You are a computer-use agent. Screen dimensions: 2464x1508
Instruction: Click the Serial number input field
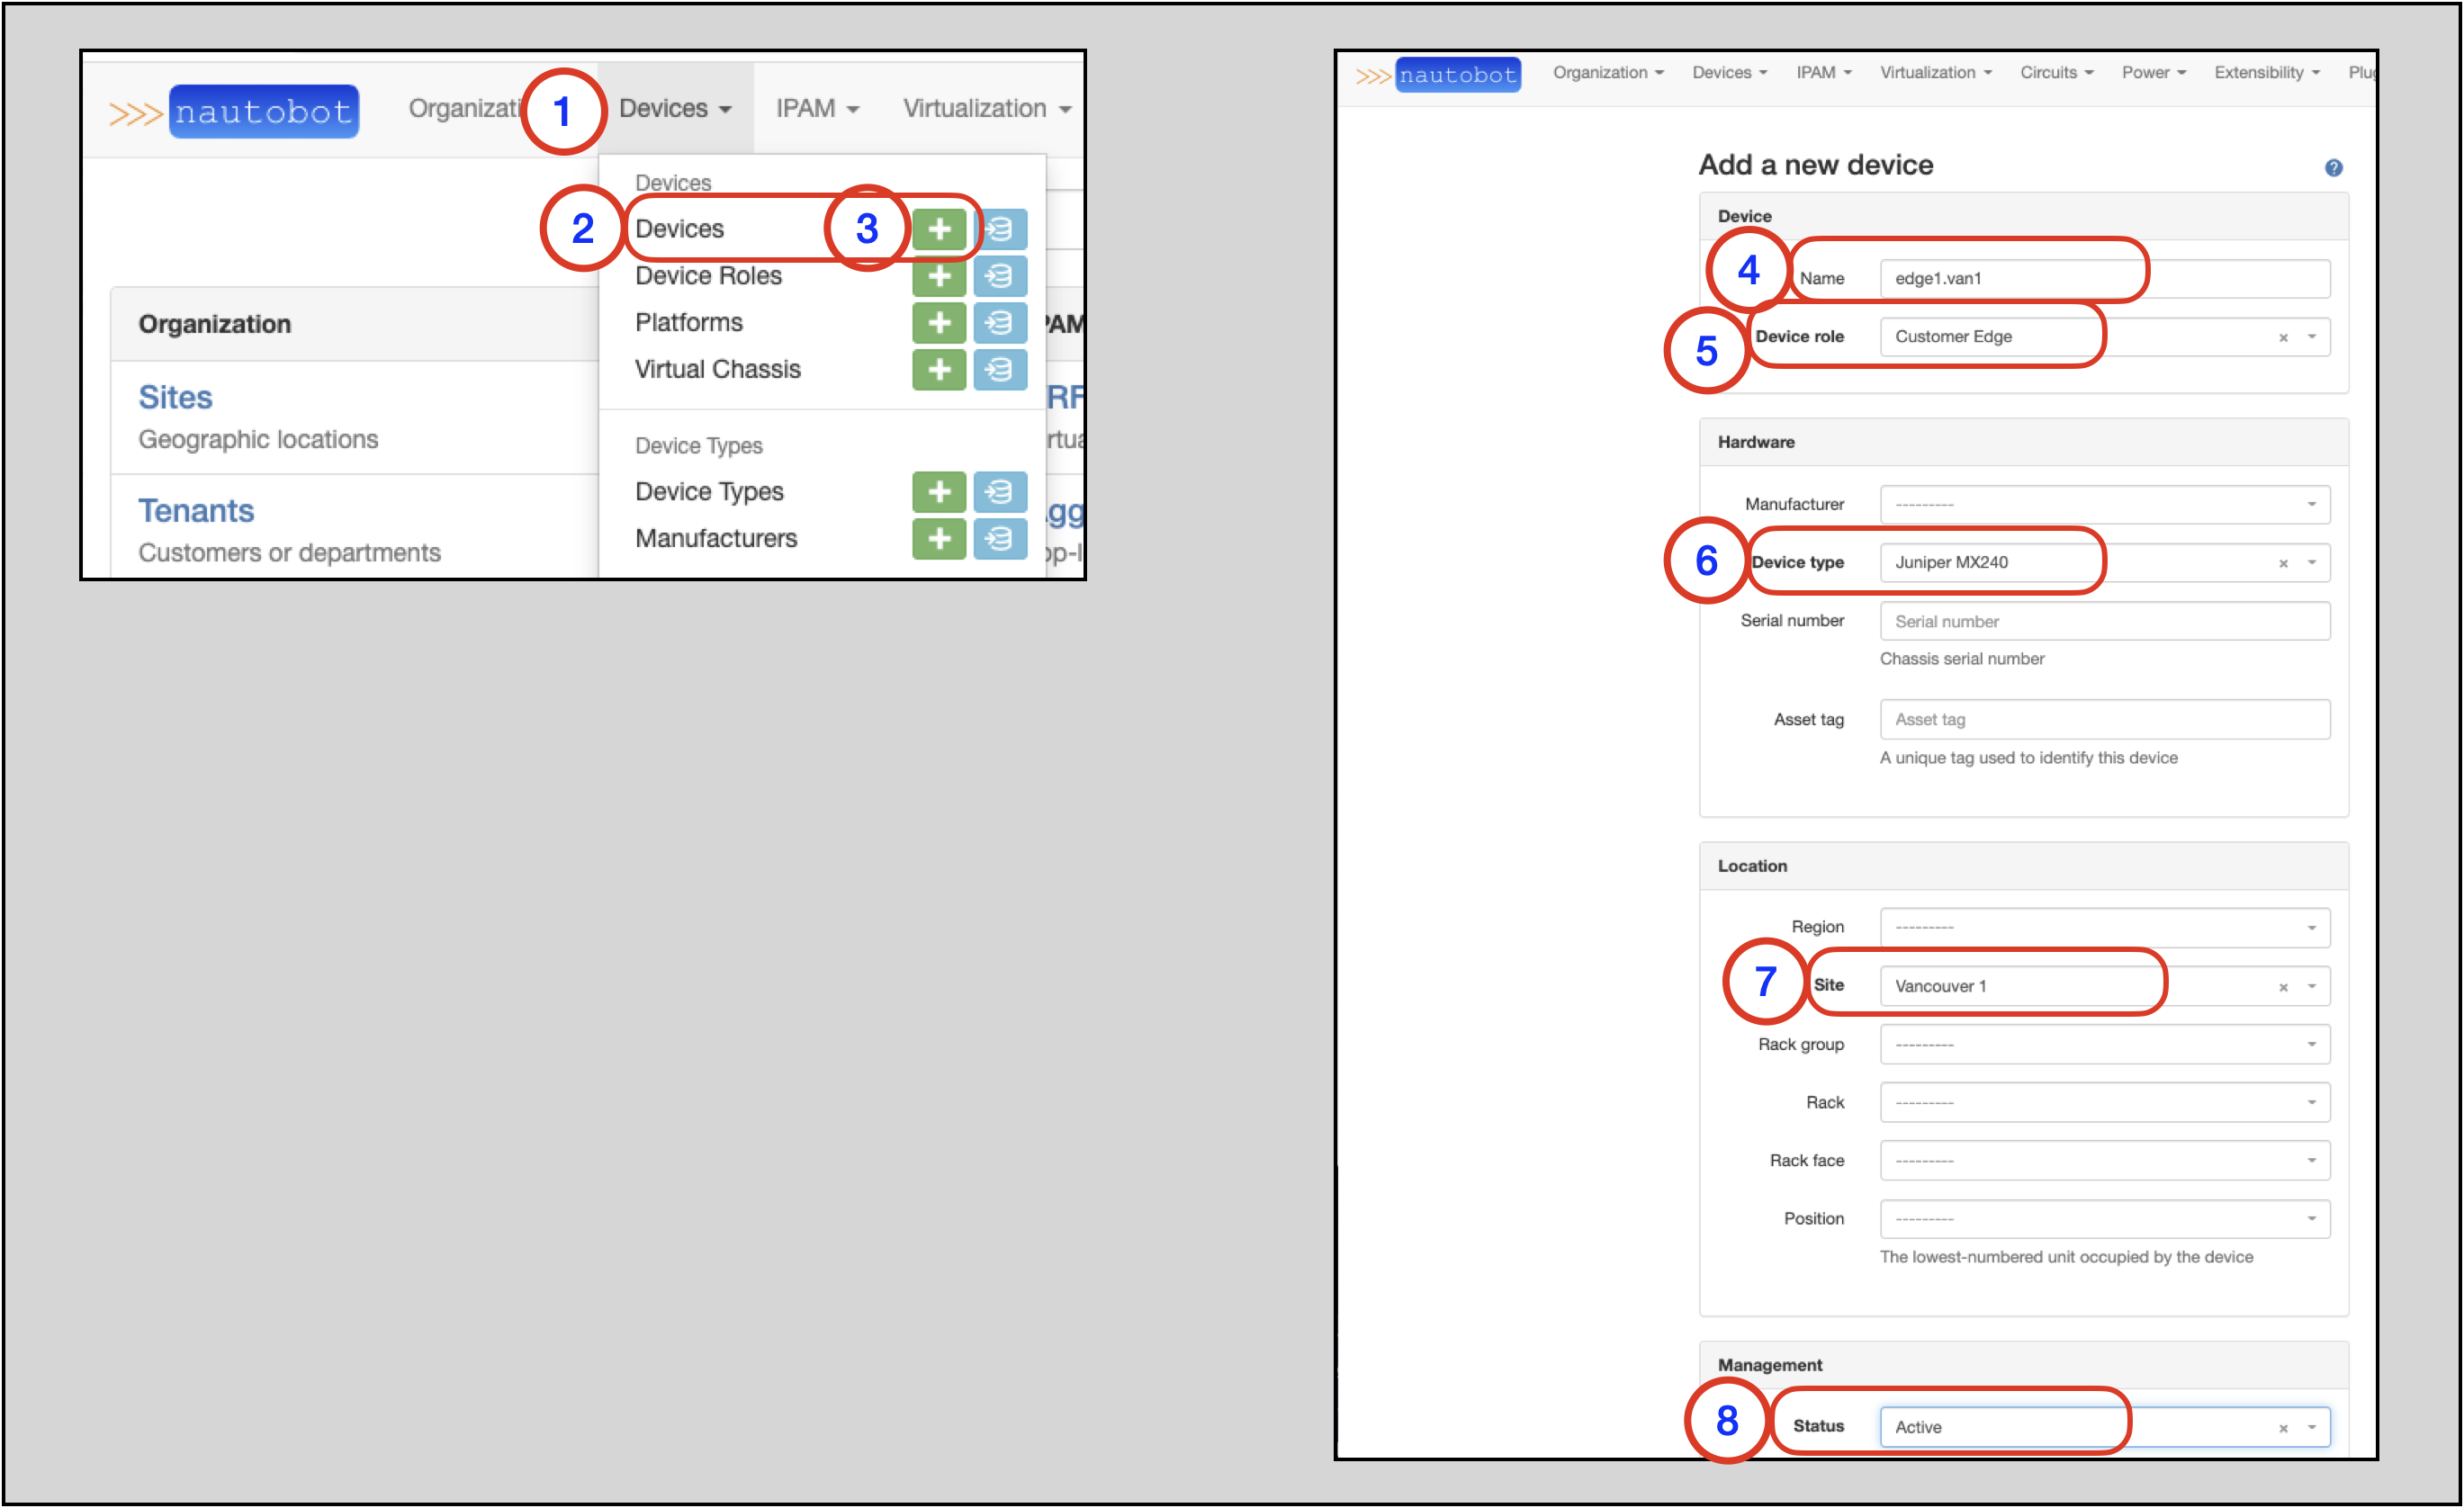(2104, 621)
